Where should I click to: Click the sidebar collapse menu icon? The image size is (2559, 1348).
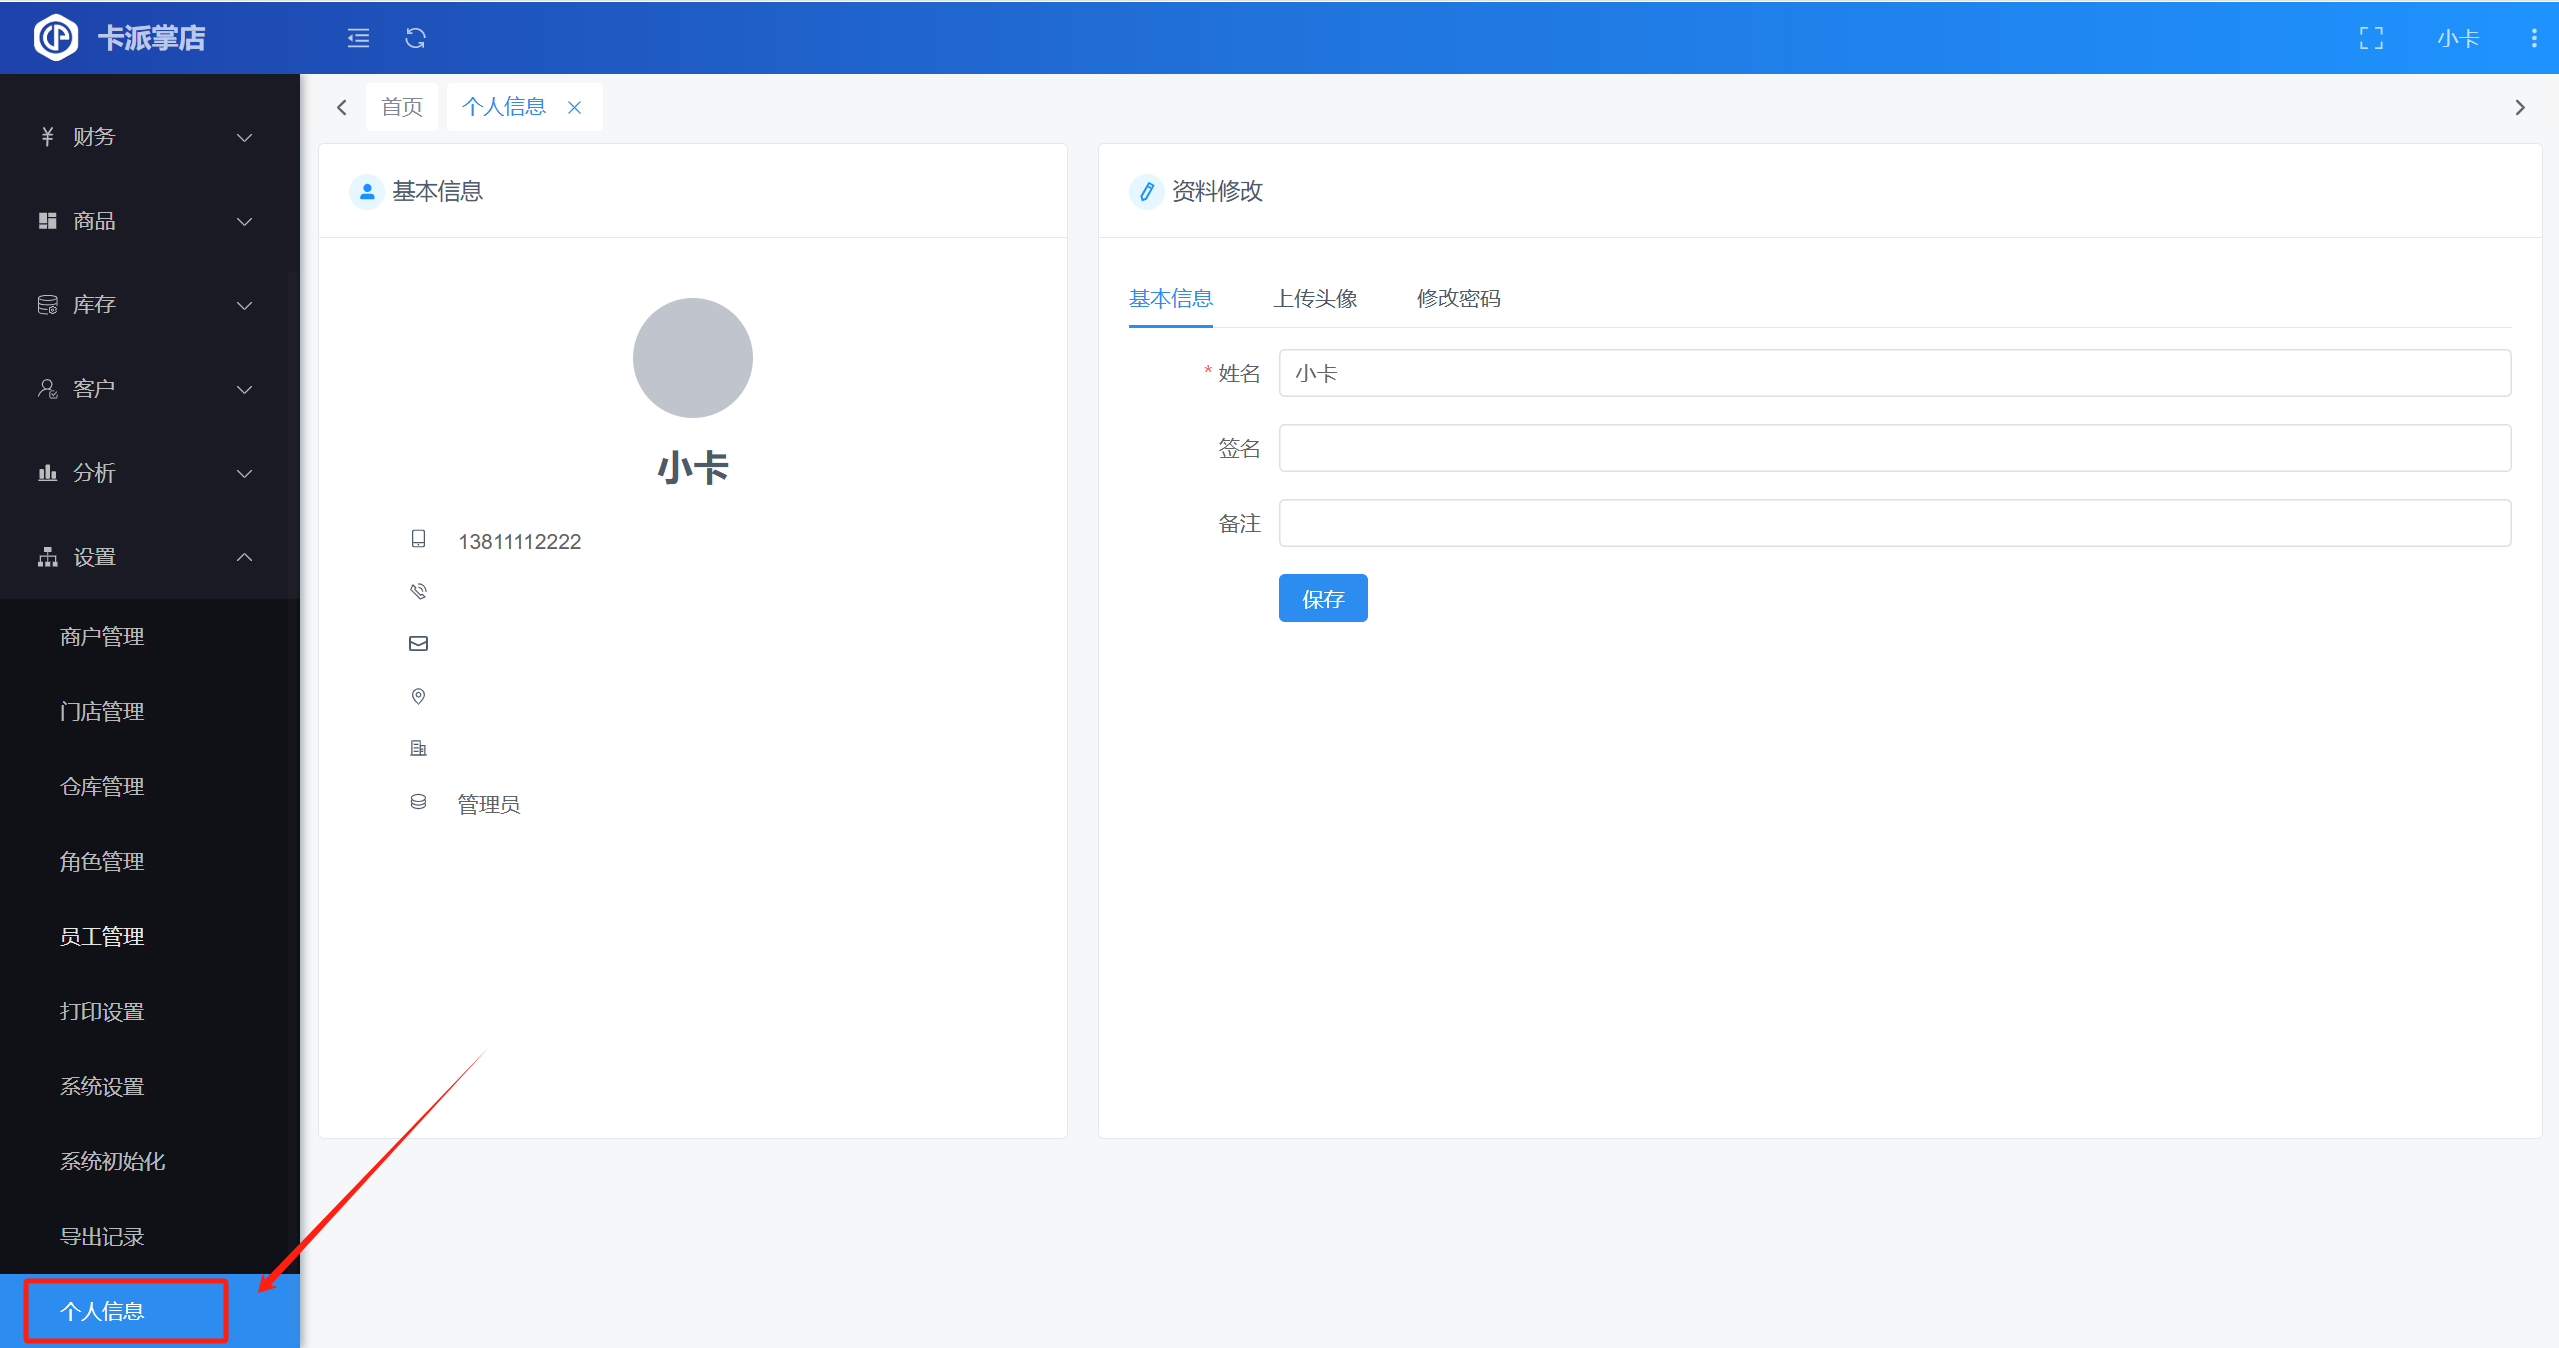tap(358, 38)
